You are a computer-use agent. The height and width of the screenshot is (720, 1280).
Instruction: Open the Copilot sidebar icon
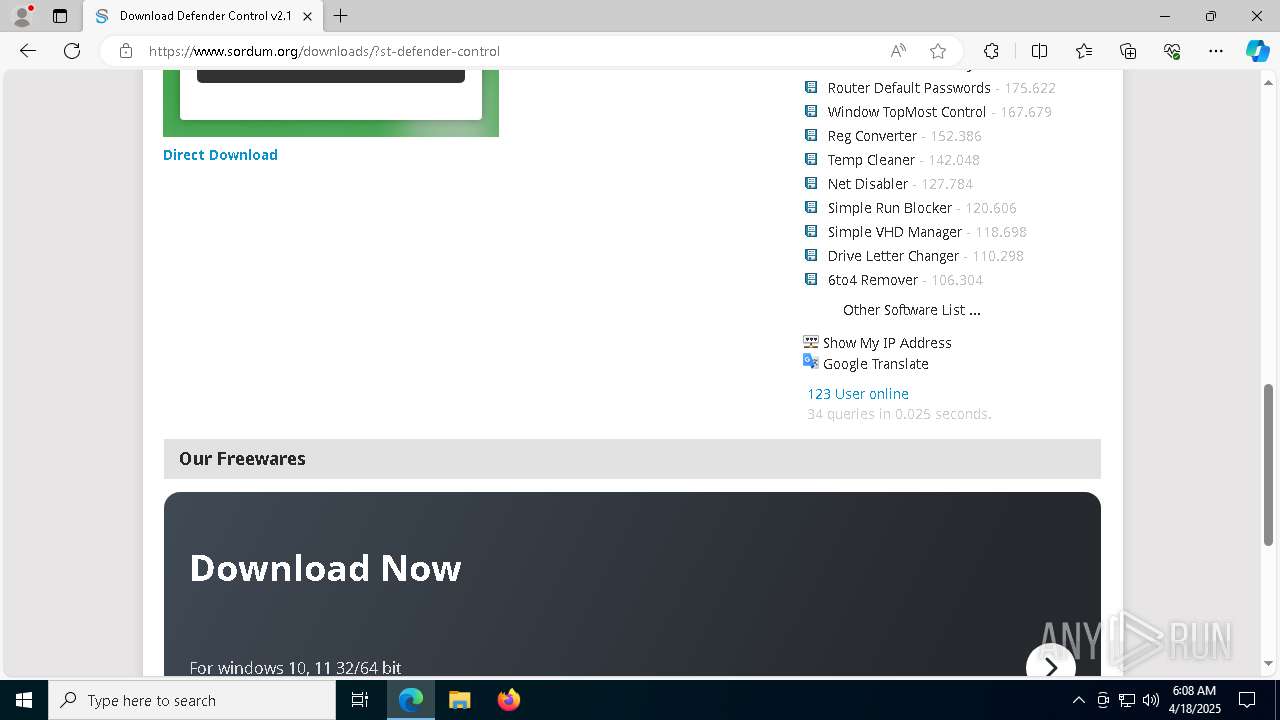[1257, 51]
